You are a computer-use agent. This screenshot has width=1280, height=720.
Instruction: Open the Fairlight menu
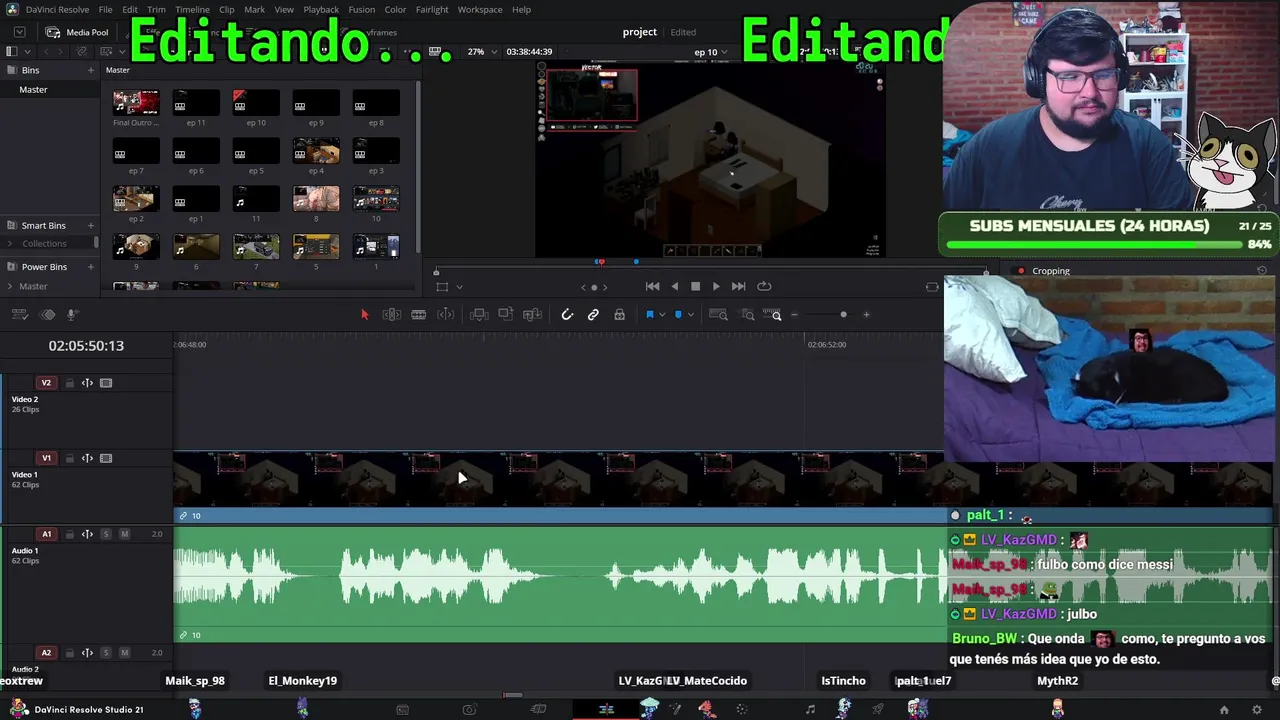pos(432,9)
